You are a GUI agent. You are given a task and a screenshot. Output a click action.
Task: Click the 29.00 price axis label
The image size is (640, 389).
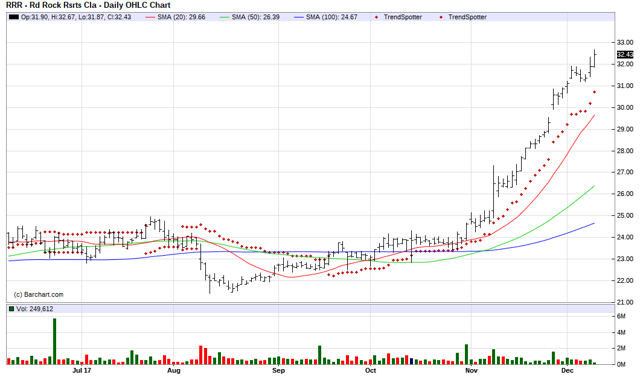tap(625, 129)
